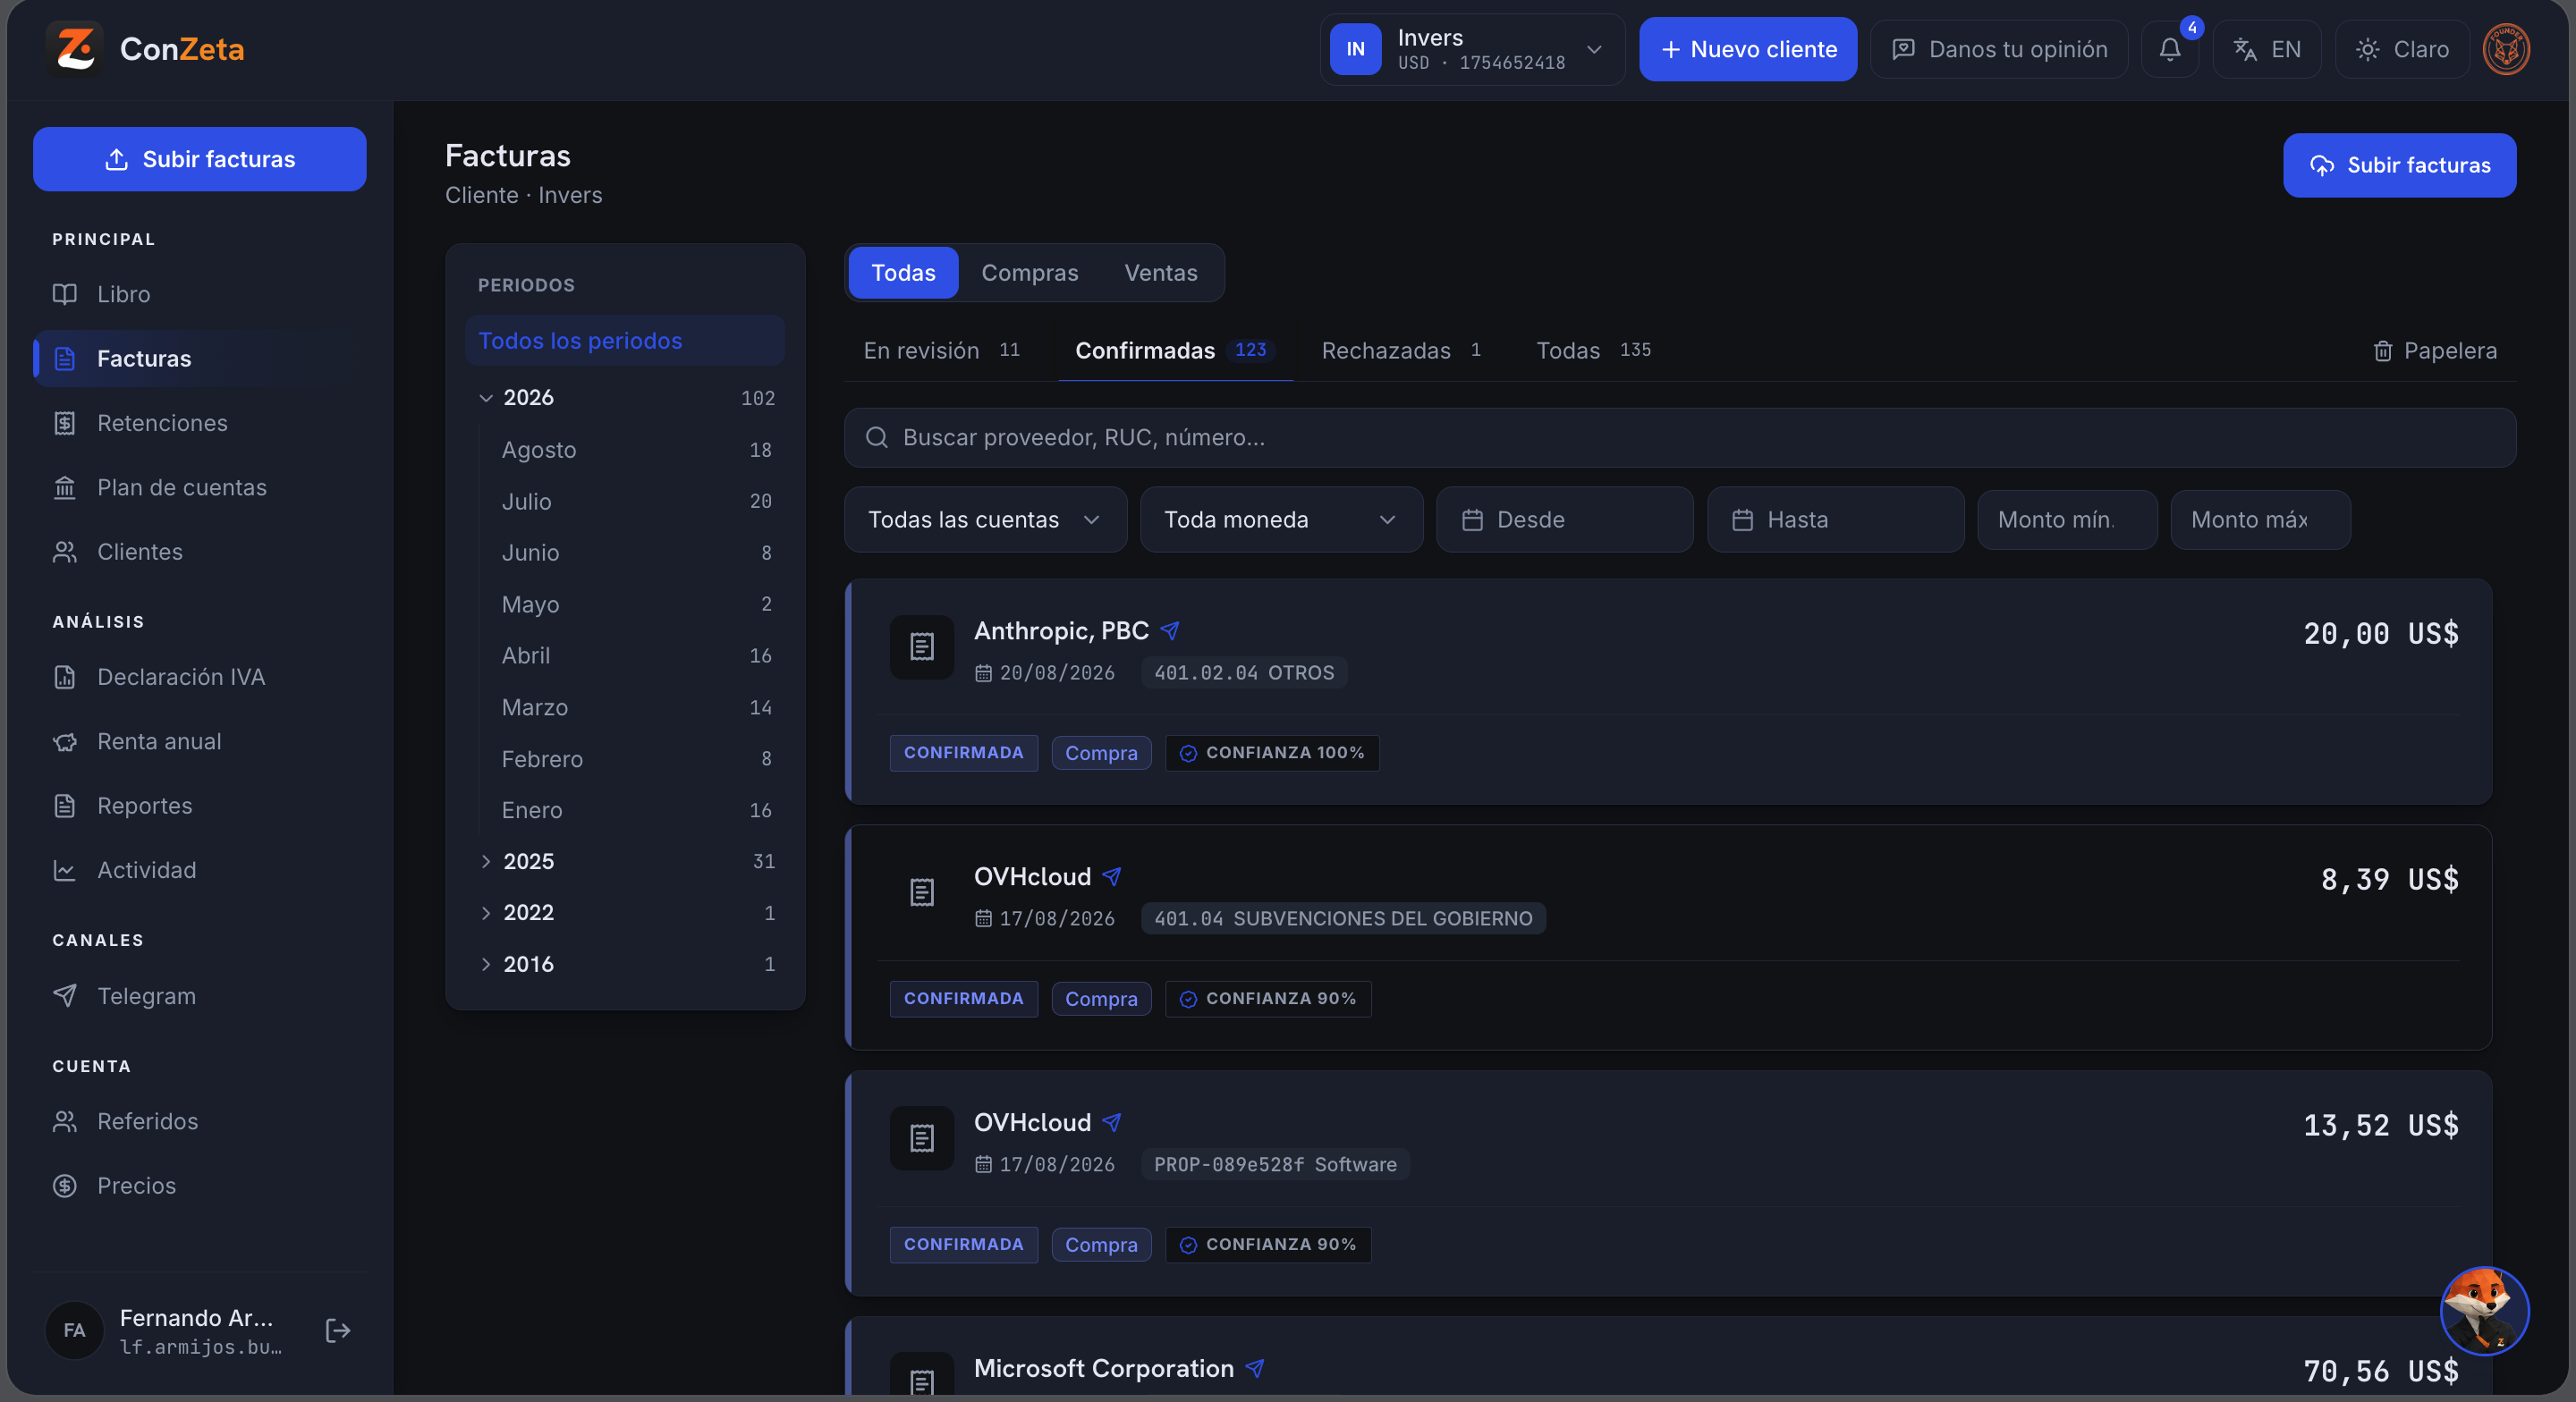Switch to En revisión tab
Image resolution: width=2576 pixels, height=1402 pixels.
pyautogui.click(x=941, y=351)
